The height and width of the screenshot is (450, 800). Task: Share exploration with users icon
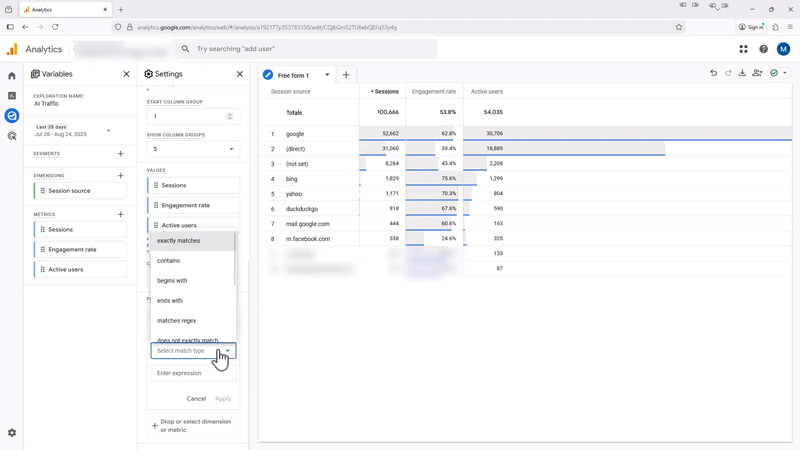click(x=757, y=74)
